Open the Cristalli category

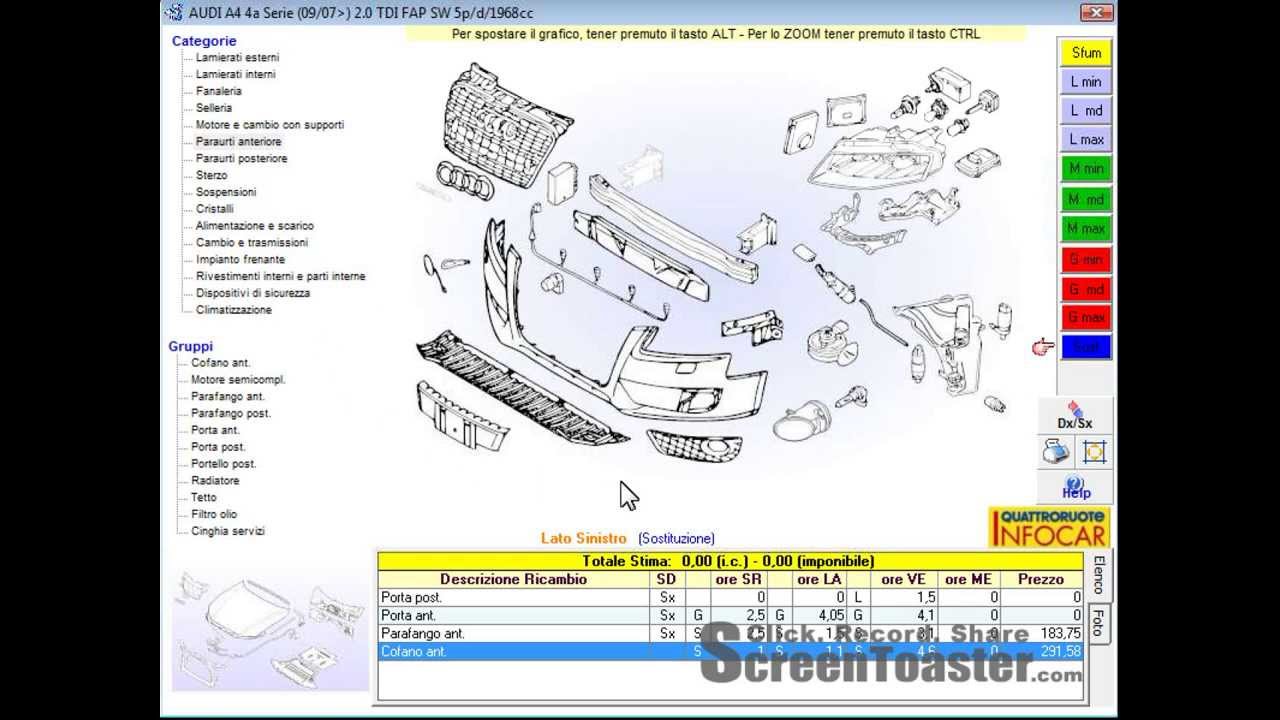[x=214, y=209]
